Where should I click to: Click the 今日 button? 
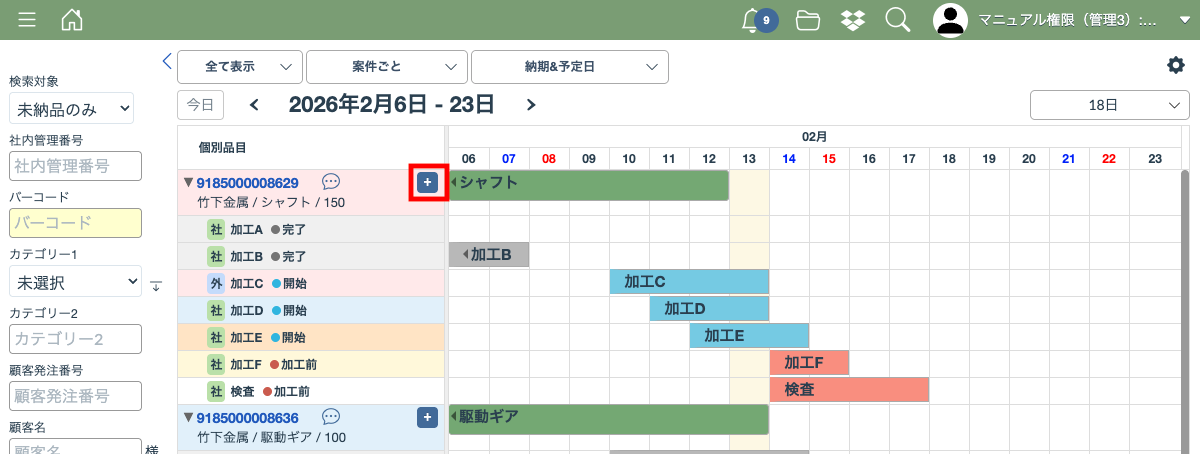pos(200,105)
